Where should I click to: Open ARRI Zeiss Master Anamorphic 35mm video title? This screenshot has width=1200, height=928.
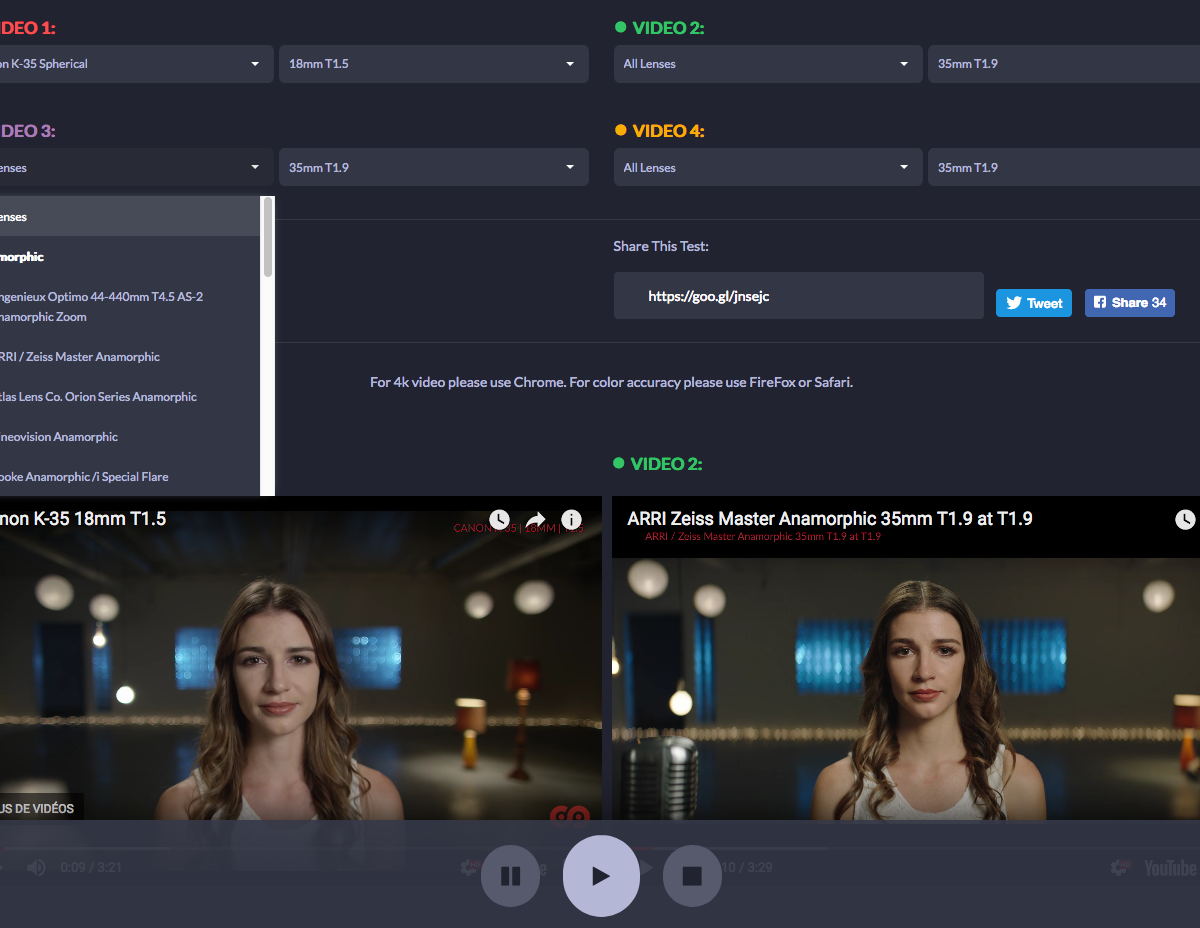click(830, 519)
